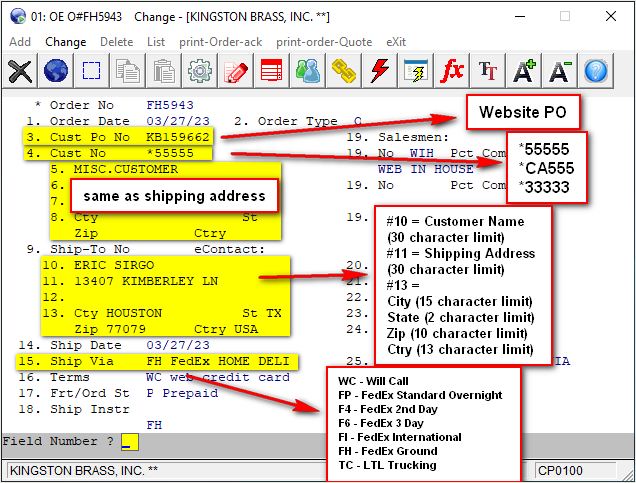
Task: Click the two people users icon
Action: [x=307, y=71]
